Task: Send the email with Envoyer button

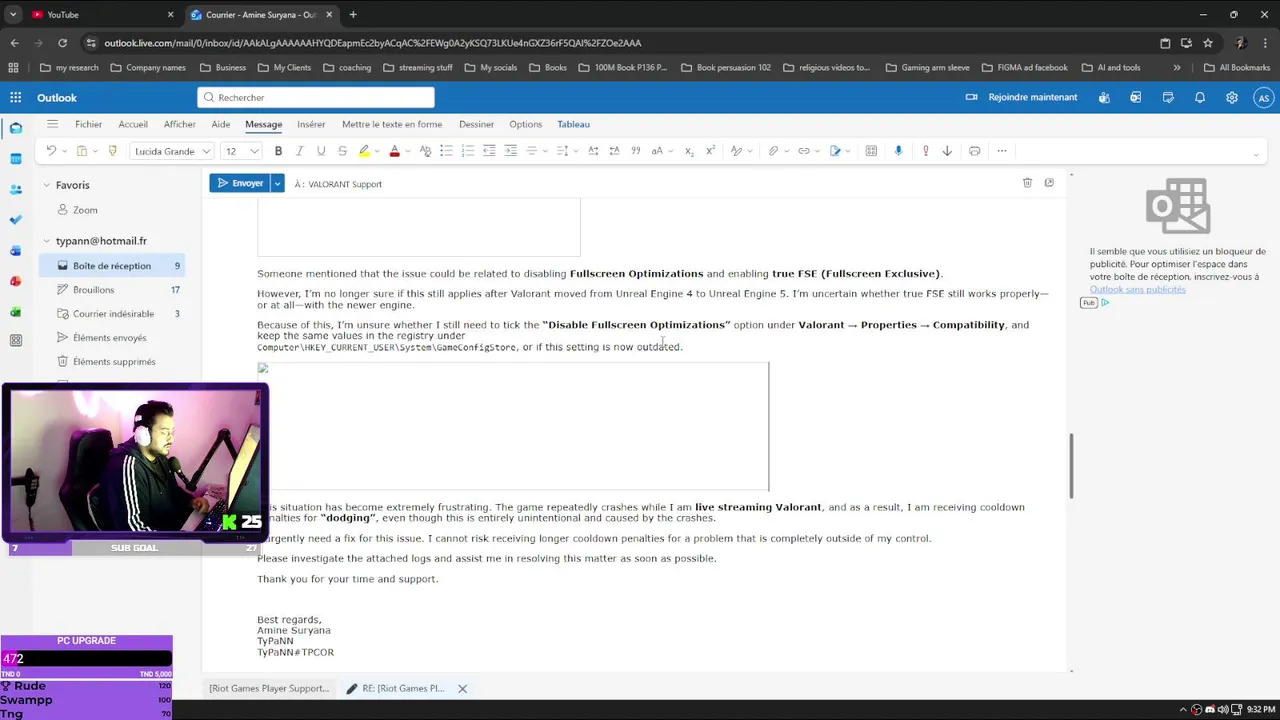Action: [x=240, y=183]
